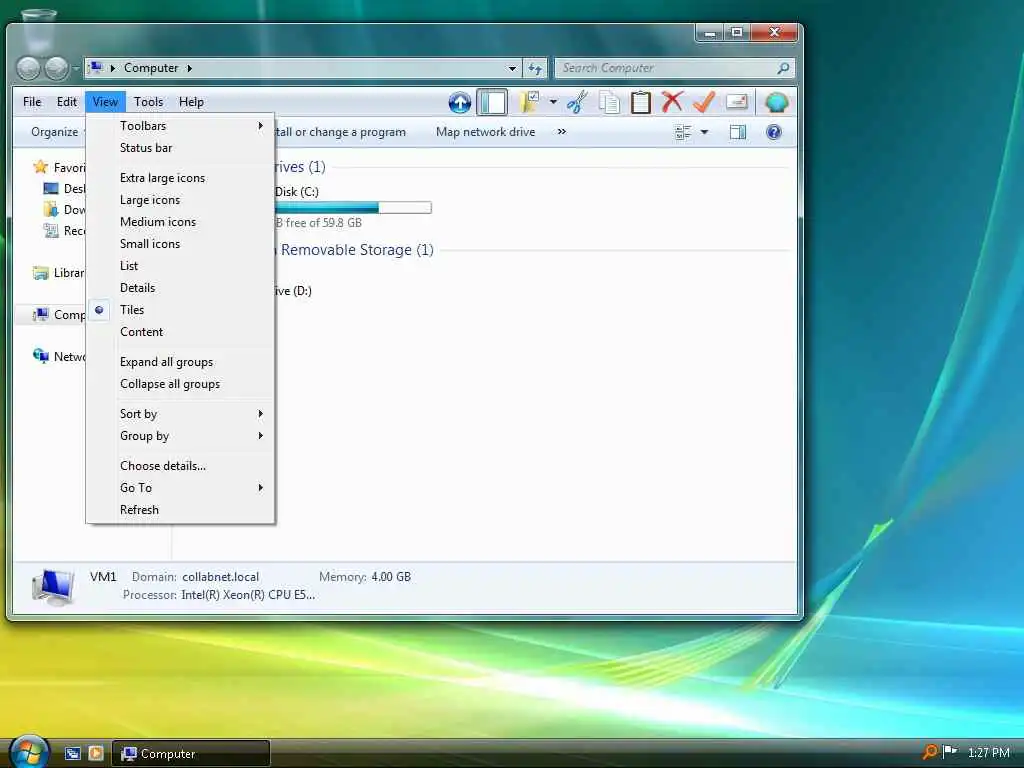
Task: Open the Help menu
Action: point(191,102)
